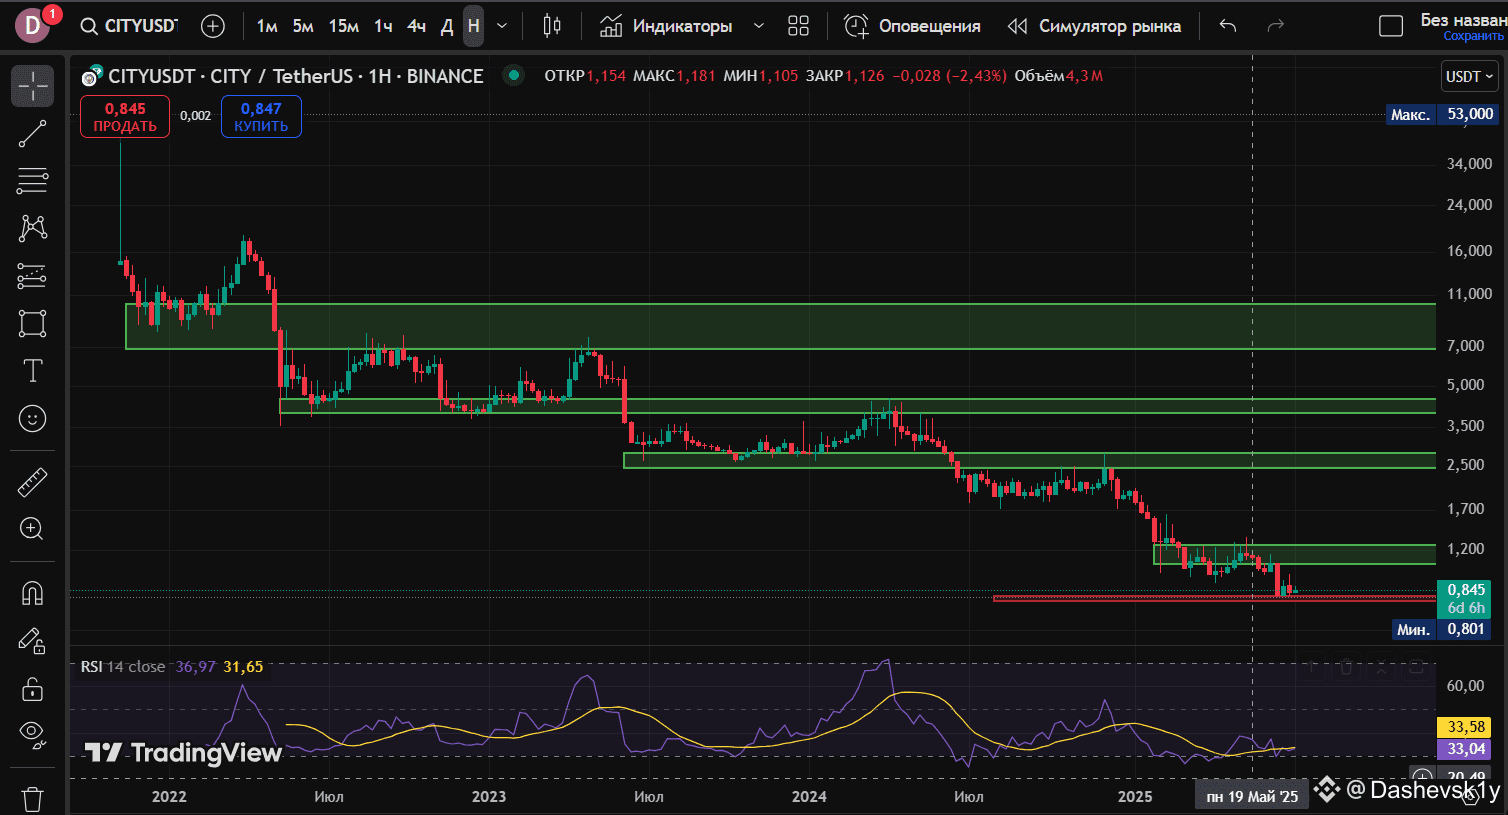Click the wide upper green support zone
Screen dimensions: 1508x815
click(780, 326)
